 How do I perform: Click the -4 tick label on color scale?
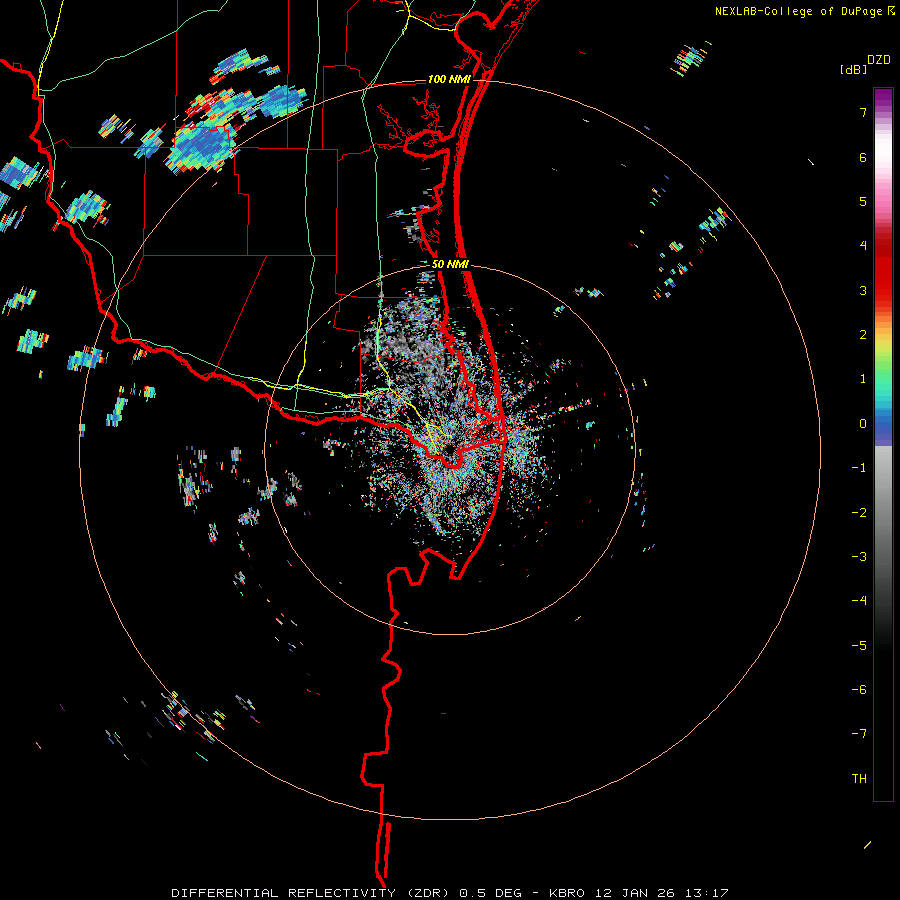pyautogui.click(x=859, y=600)
